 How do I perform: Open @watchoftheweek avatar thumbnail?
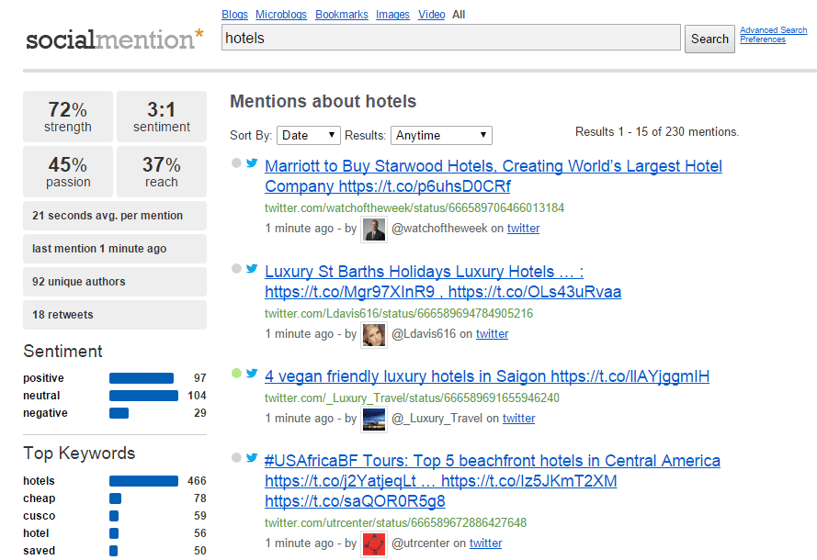click(374, 229)
